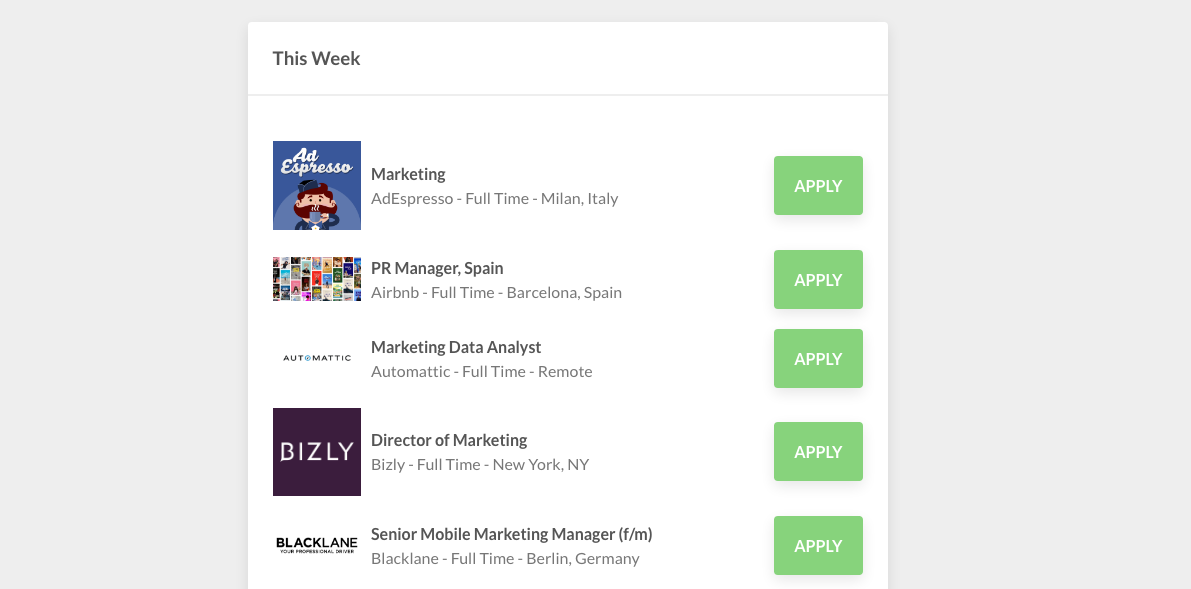Click the Blacklane company logo
The image size is (1191, 589).
(x=316, y=544)
